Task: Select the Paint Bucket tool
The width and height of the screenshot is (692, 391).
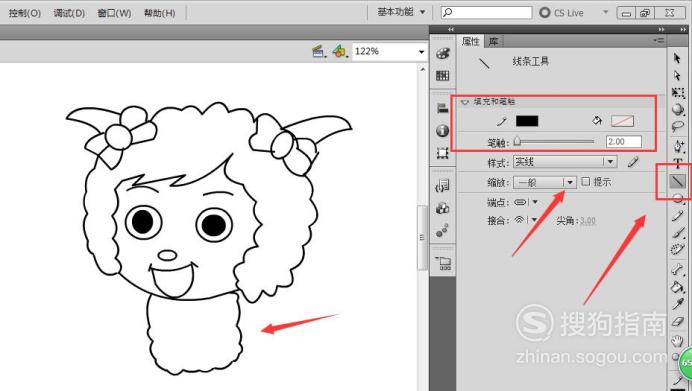Action: coord(677,287)
